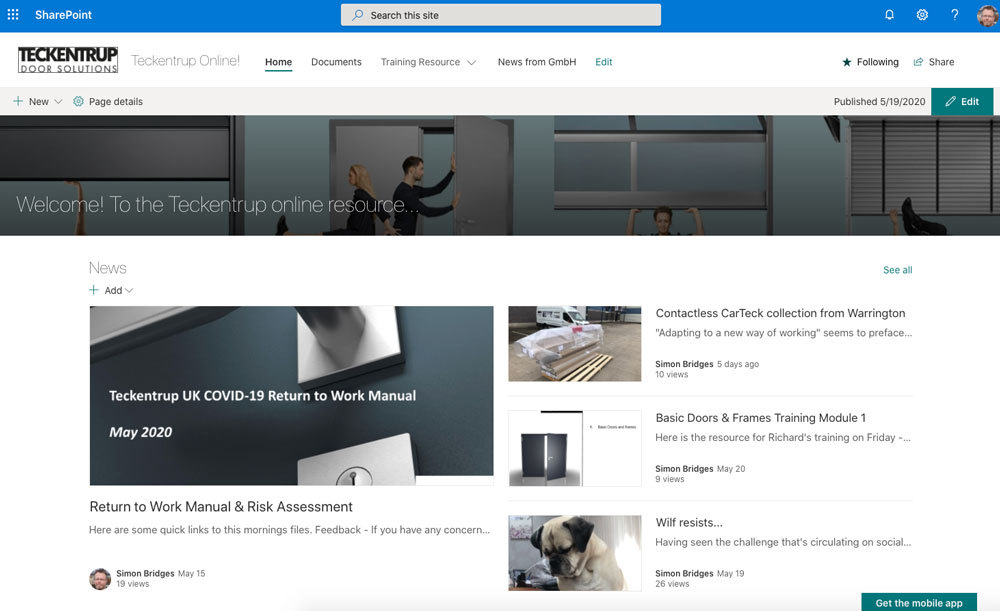Screen dimensions: 1000x611
Task: Click the '9 views' count text
Action: tap(670, 479)
